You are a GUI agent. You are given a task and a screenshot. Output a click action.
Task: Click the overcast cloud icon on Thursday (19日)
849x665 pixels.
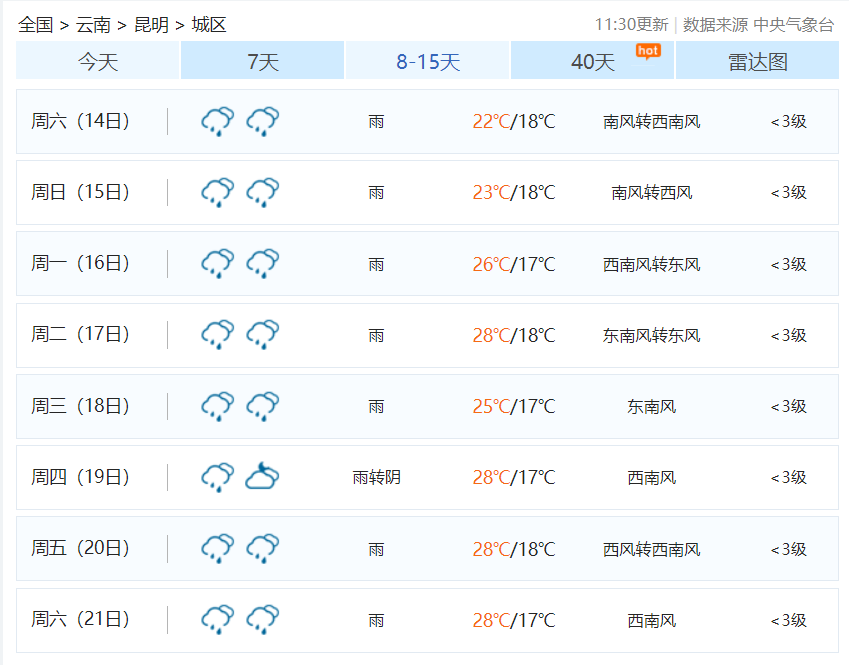point(262,477)
